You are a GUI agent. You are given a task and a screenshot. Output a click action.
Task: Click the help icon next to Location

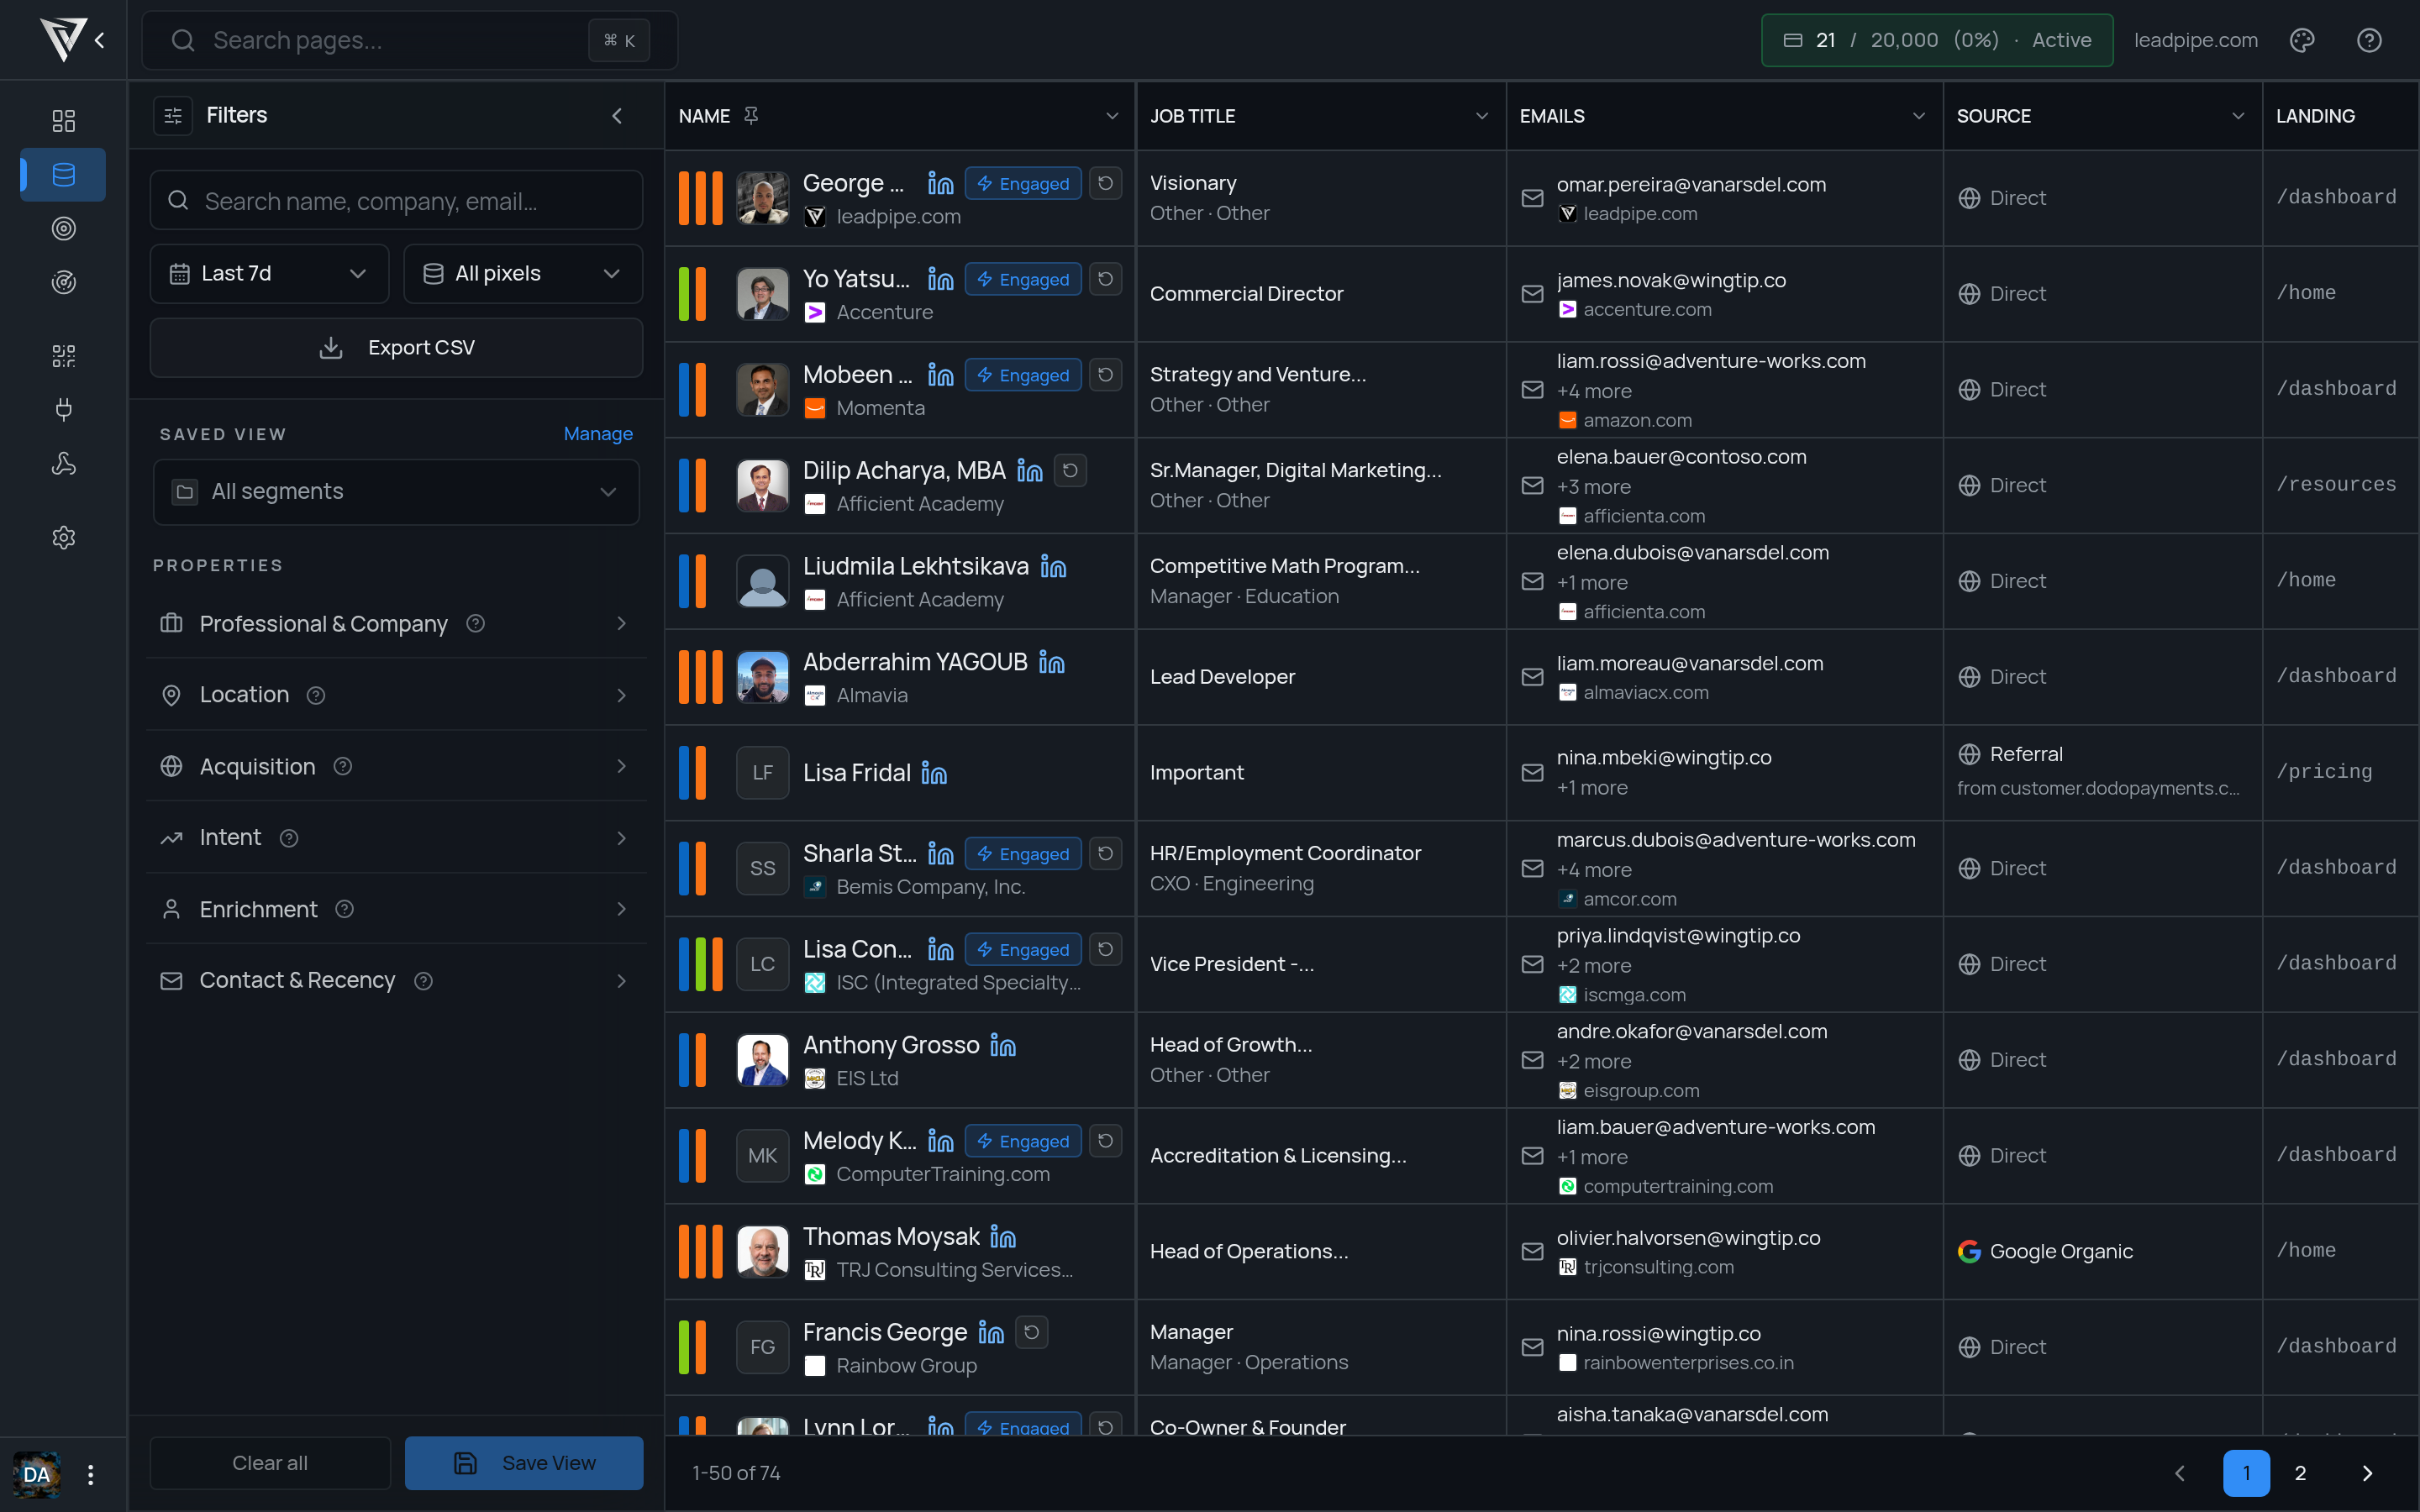(316, 696)
